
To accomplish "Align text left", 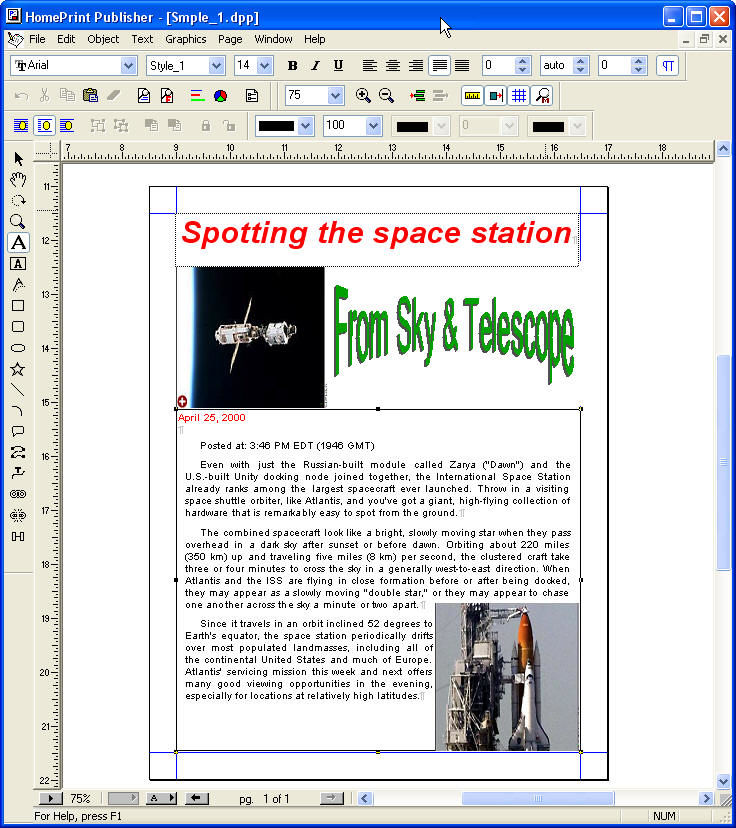I will 370,65.
